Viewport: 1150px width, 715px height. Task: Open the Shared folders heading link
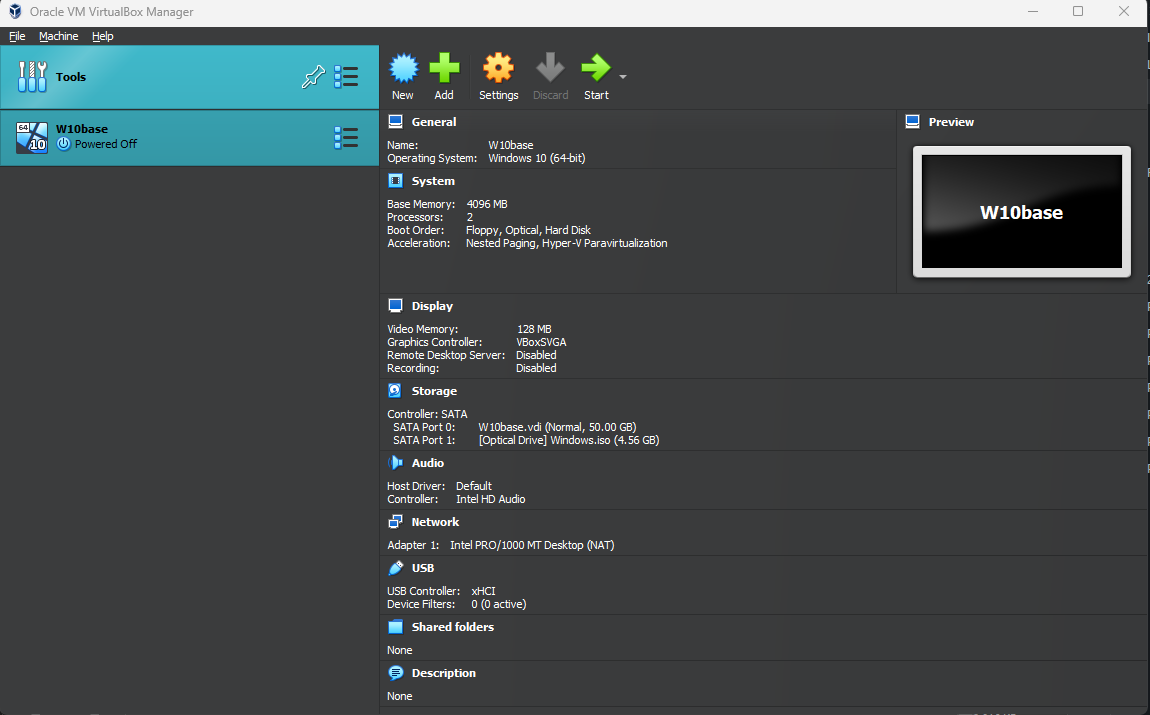pyautogui.click(x=453, y=627)
